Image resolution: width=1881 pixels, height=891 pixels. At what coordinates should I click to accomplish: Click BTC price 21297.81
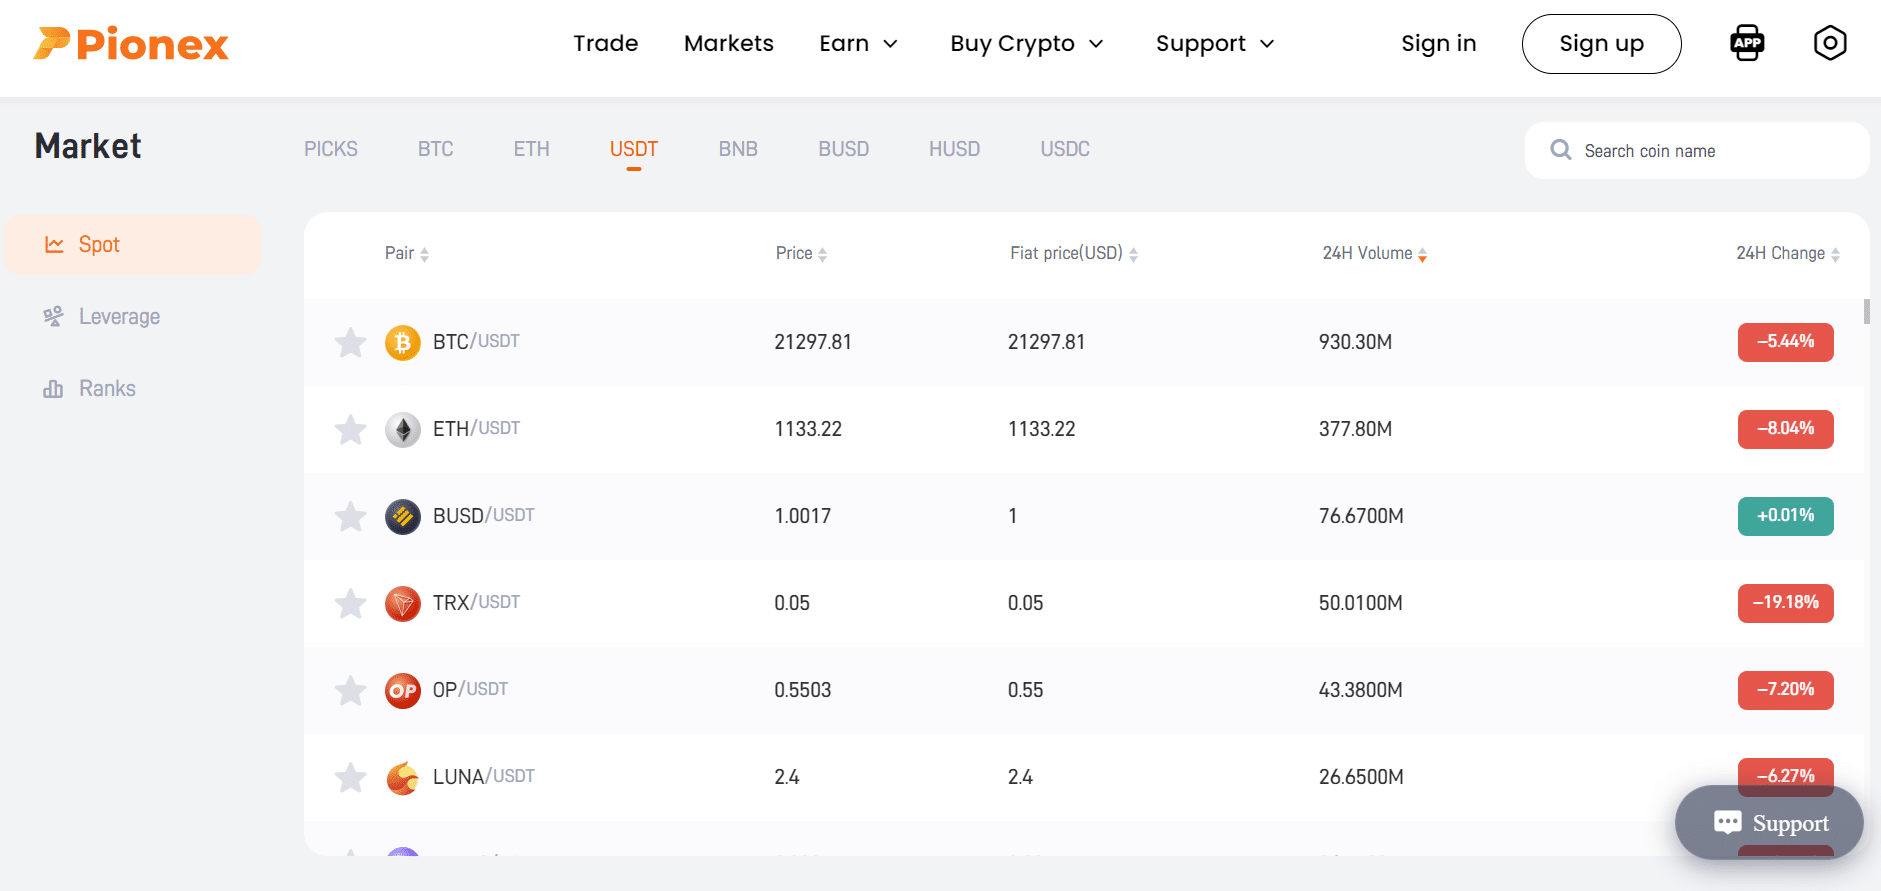(x=813, y=342)
